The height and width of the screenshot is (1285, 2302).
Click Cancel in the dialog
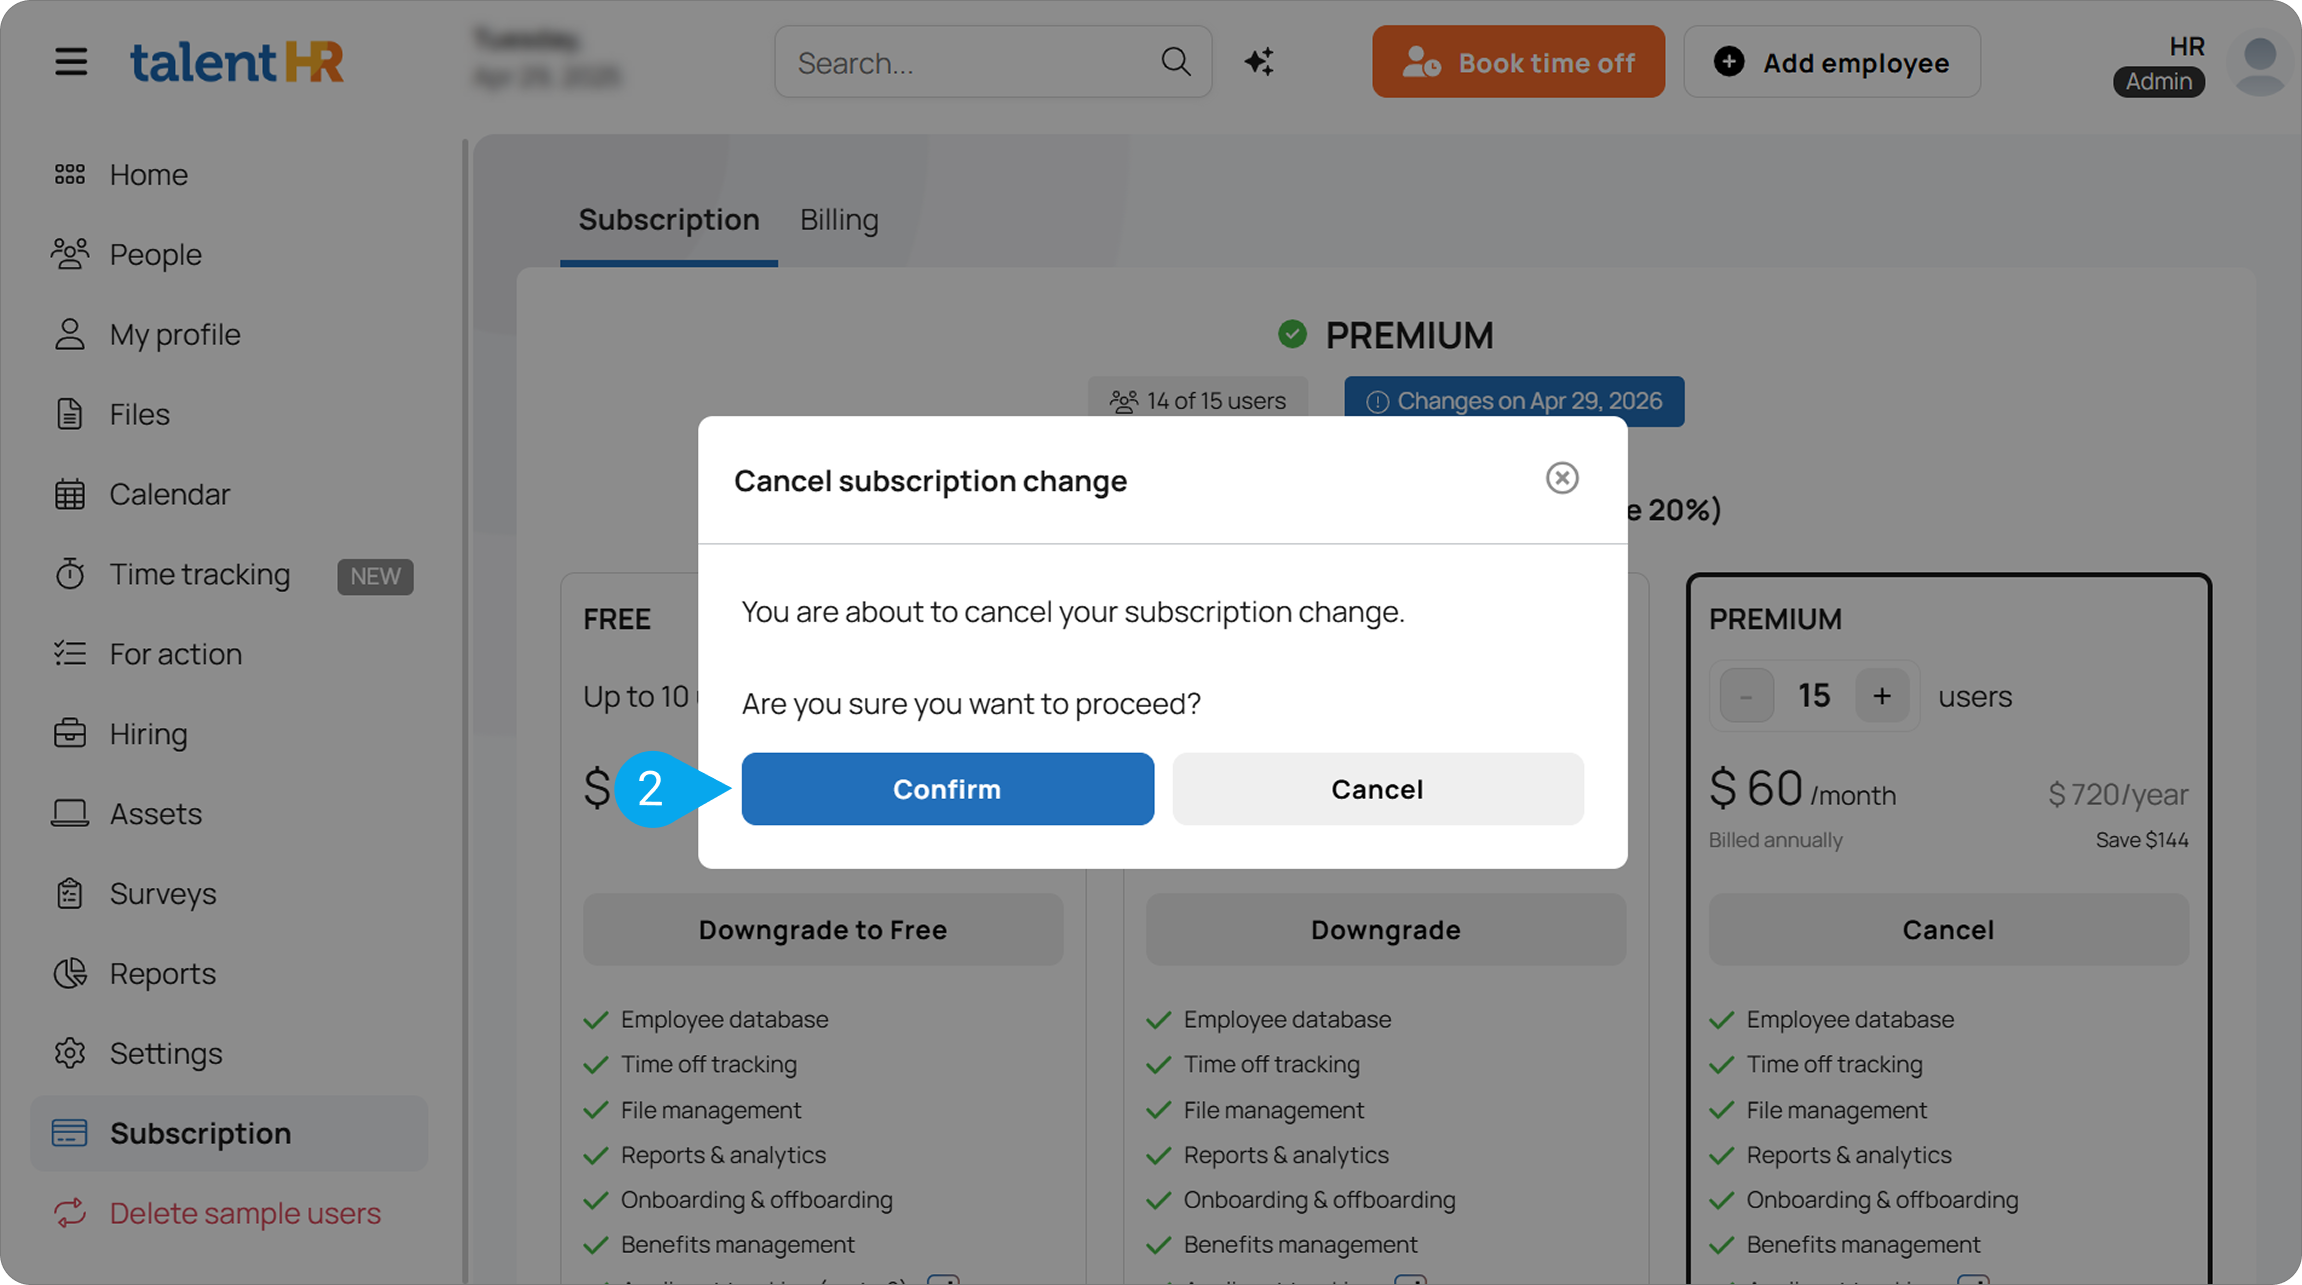tap(1377, 789)
